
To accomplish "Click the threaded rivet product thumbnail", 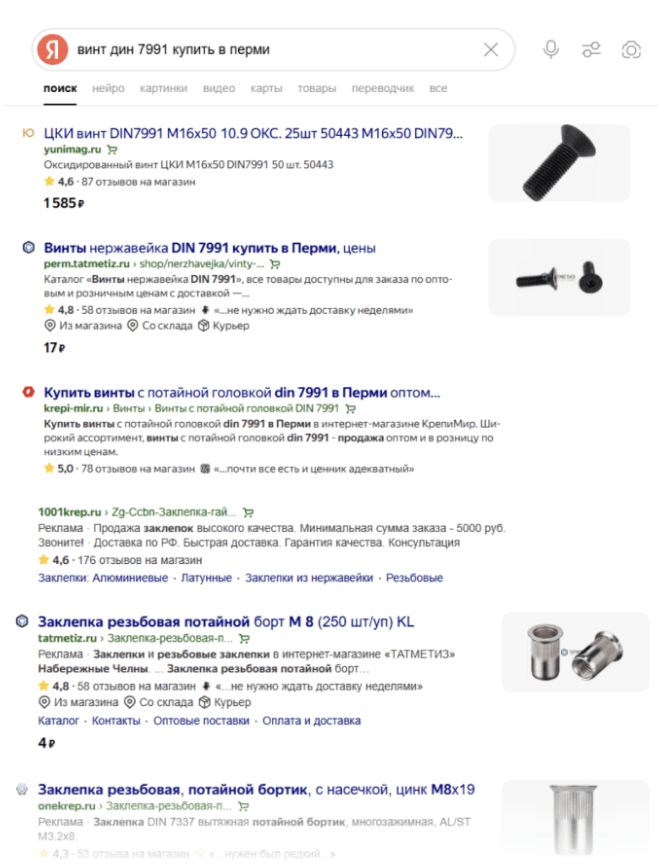I will pyautogui.click(x=575, y=652).
